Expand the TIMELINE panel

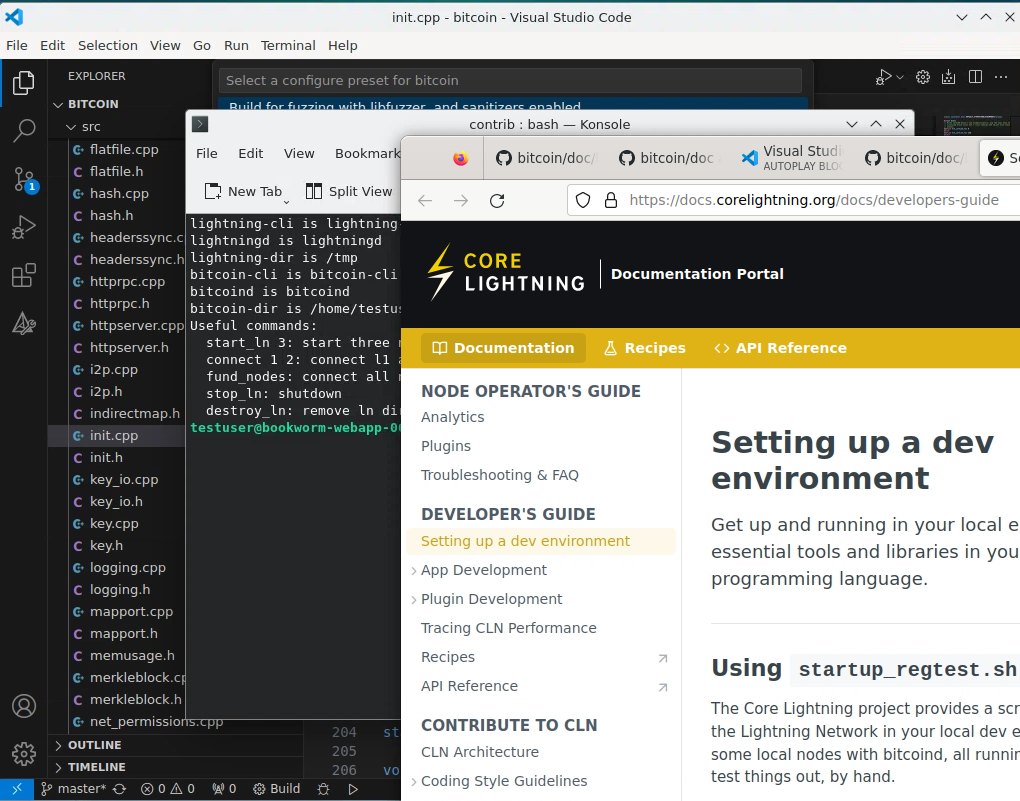tap(96, 767)
